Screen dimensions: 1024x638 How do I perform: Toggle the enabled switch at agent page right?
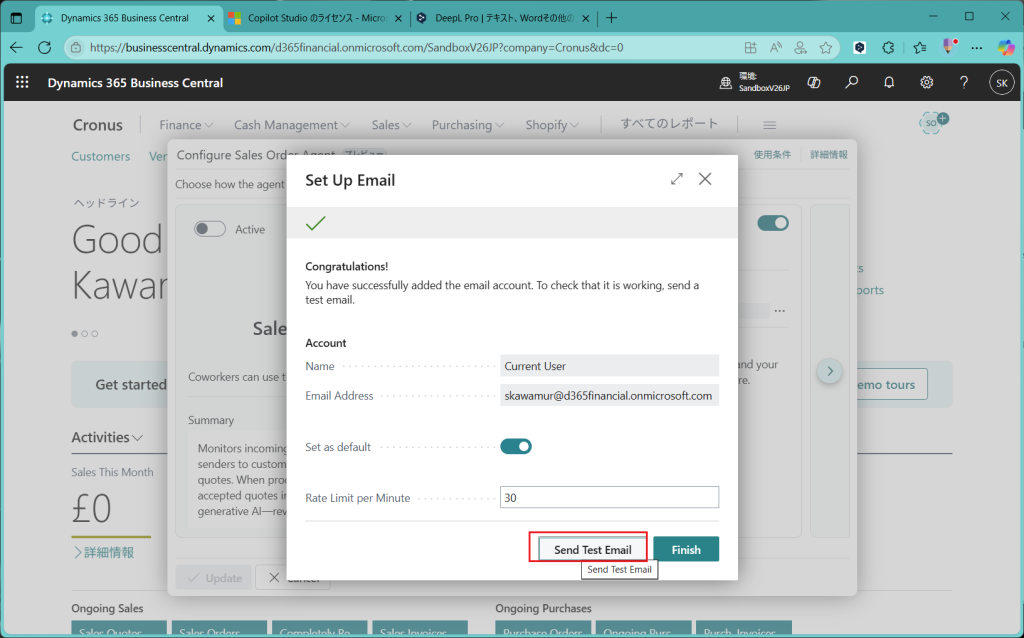(x=773, y=223)
